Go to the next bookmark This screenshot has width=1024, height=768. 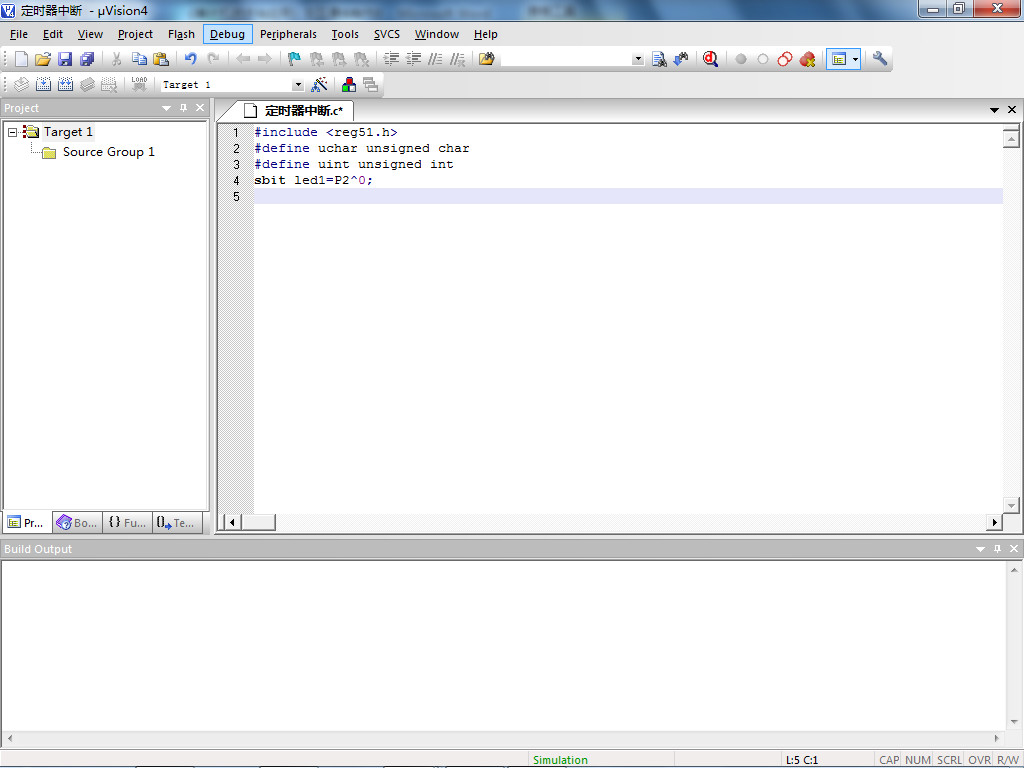click(x=339, y=59)
